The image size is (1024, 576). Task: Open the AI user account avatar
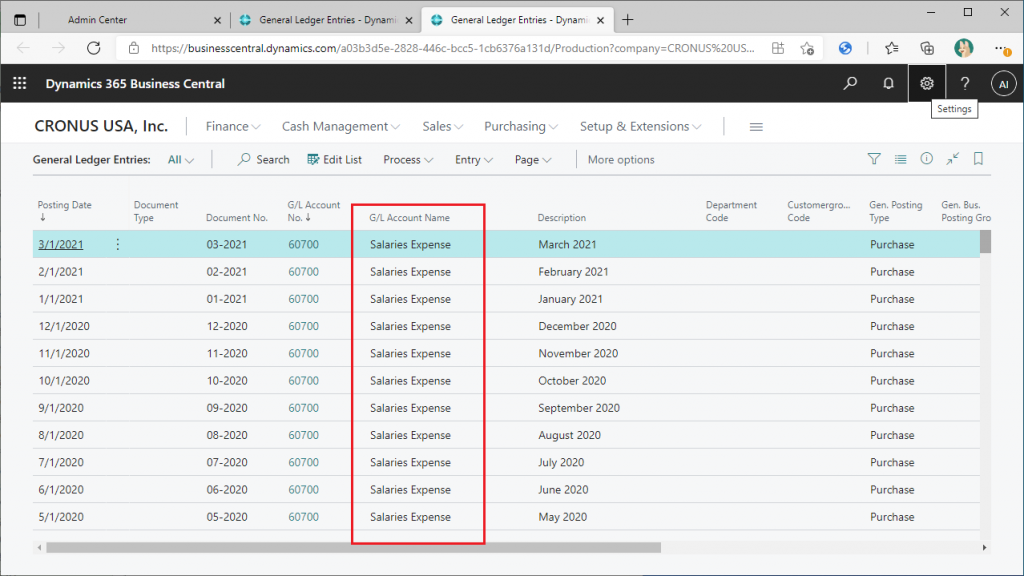(x=1004, y=84)
